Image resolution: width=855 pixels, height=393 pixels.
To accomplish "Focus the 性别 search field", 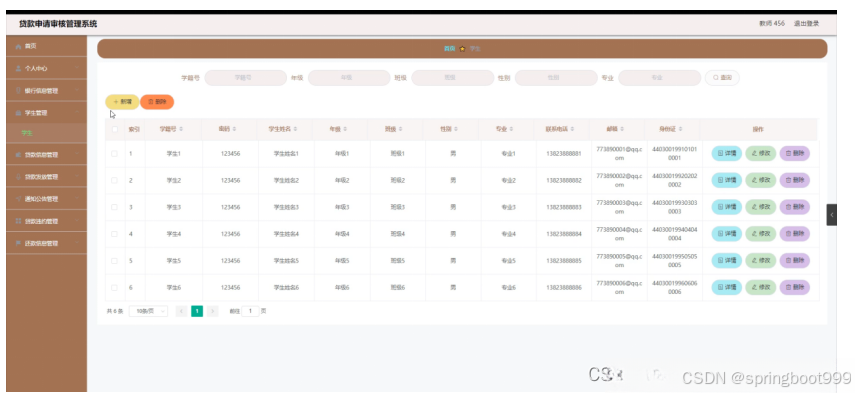I will 556,78.
